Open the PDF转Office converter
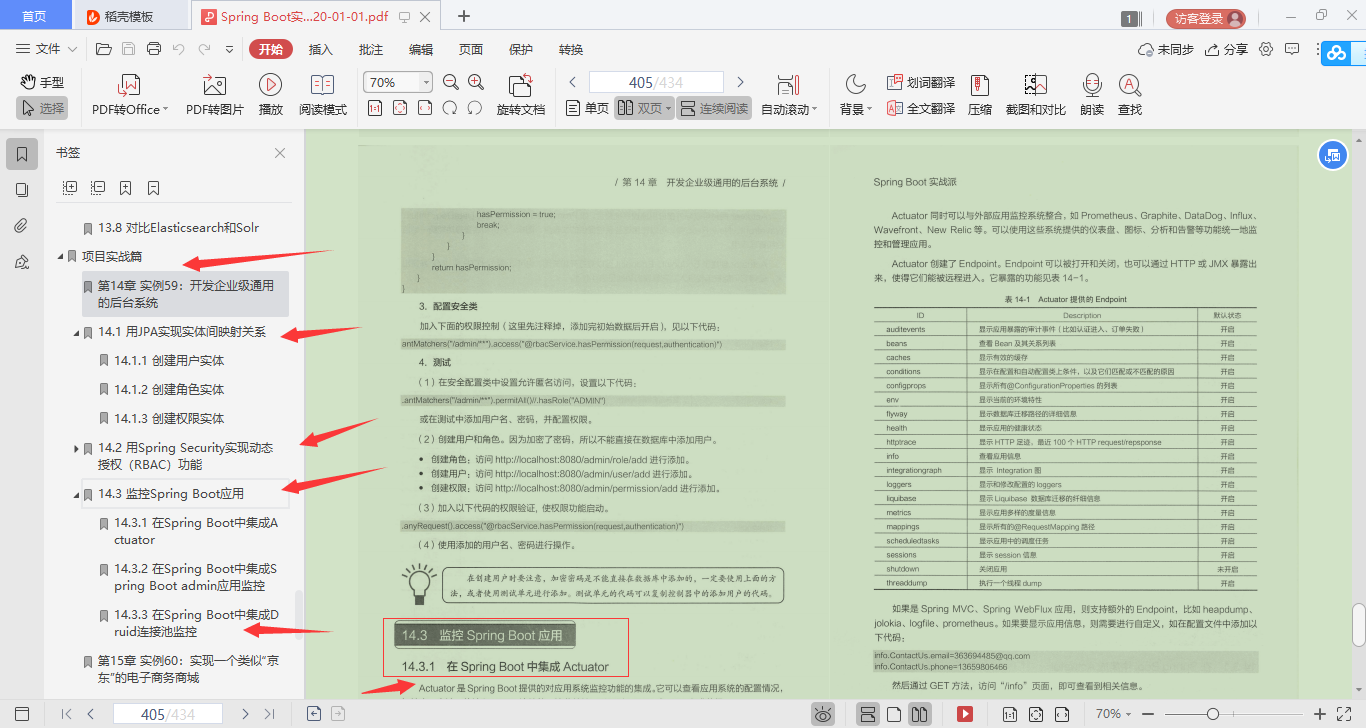Viewport: 1366px width, 728px height. [x=130, y=96]
